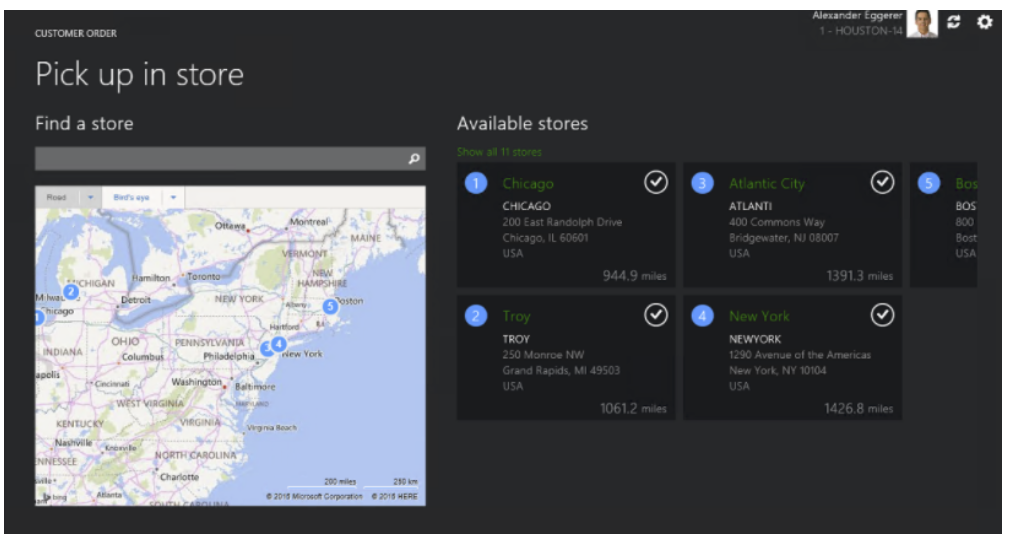Viewport: 1012px width, 546px height.
Task: Open the Bird's eye dropdown arrow
Action: click(x=173, y=197)
